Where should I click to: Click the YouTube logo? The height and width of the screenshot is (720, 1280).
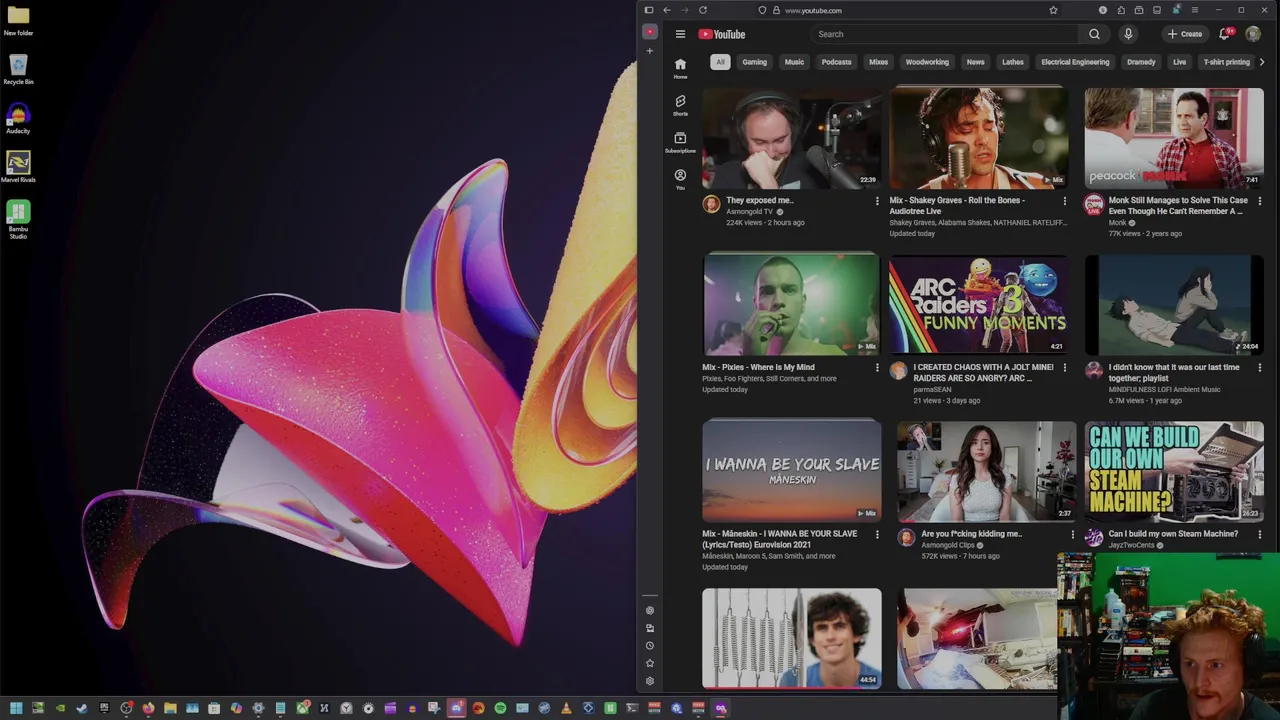[x=722, y=34]
